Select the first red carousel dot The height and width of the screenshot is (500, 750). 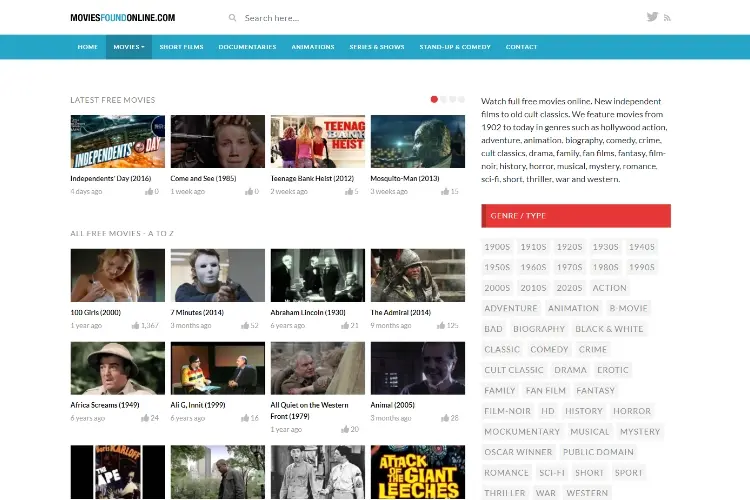[434, 100]
